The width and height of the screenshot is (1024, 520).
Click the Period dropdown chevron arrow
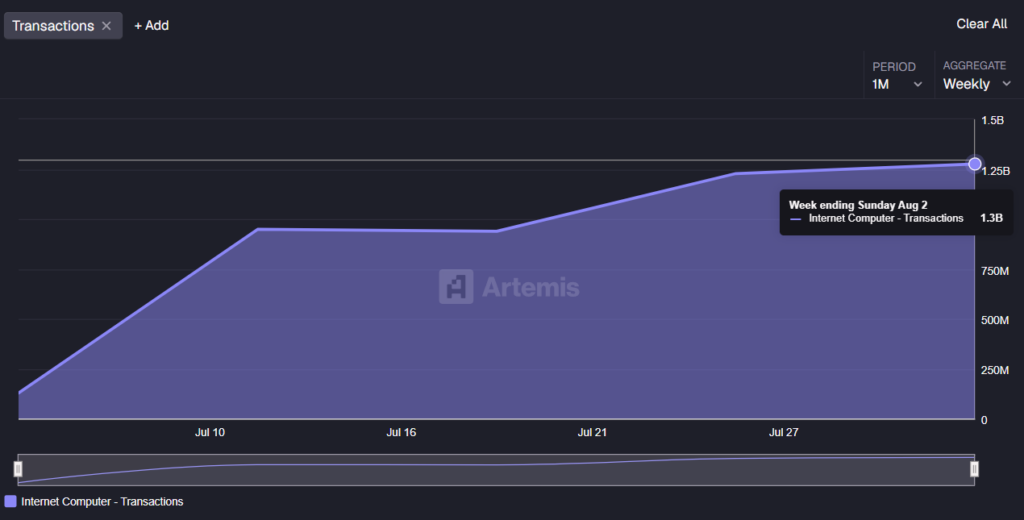pos(918,84)
